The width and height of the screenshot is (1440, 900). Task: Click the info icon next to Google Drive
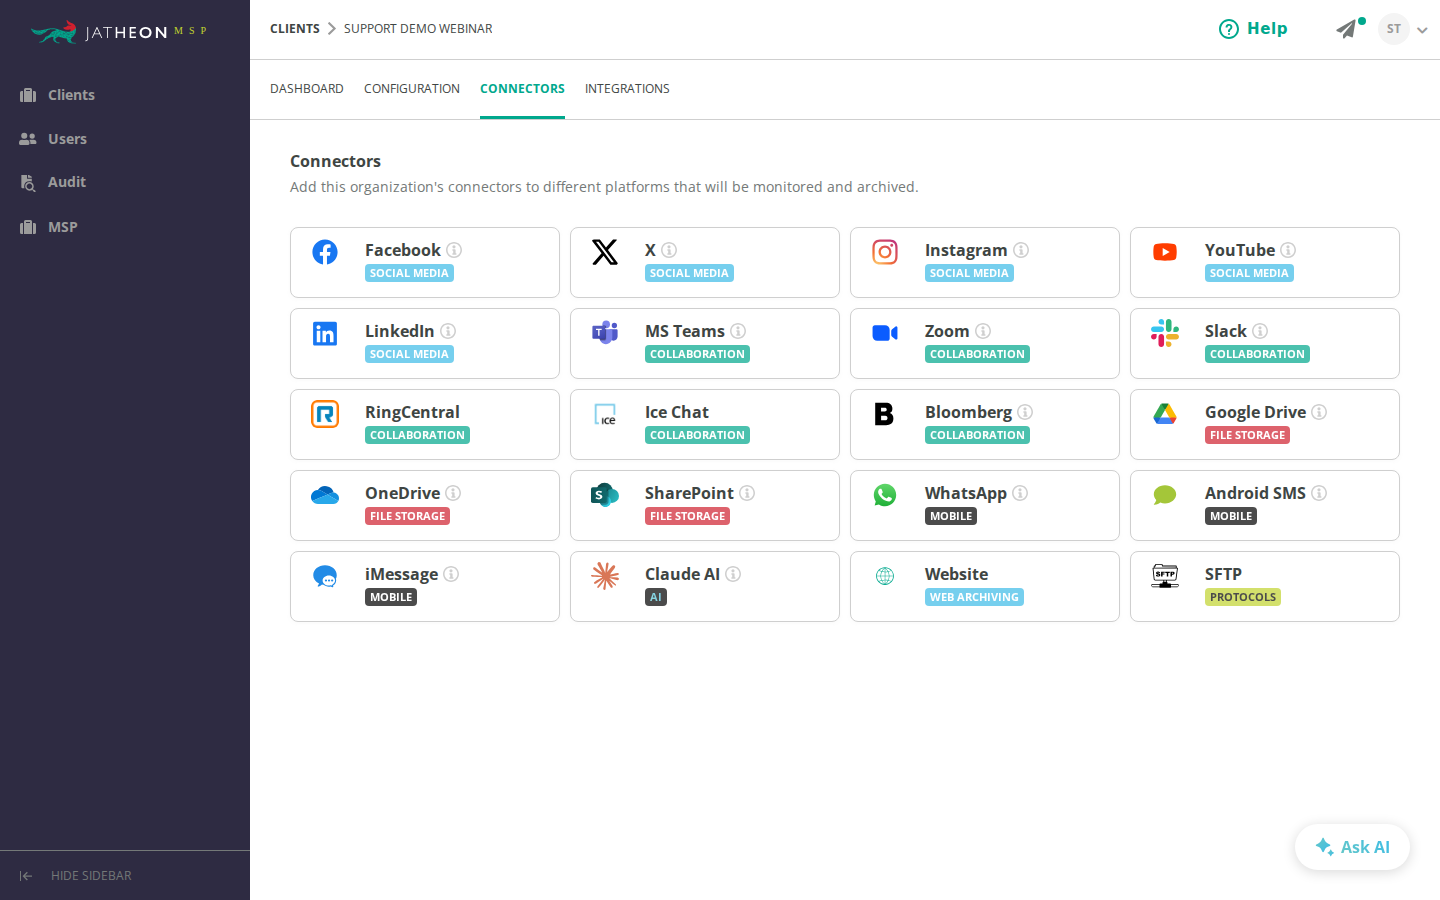(1319, 412)
